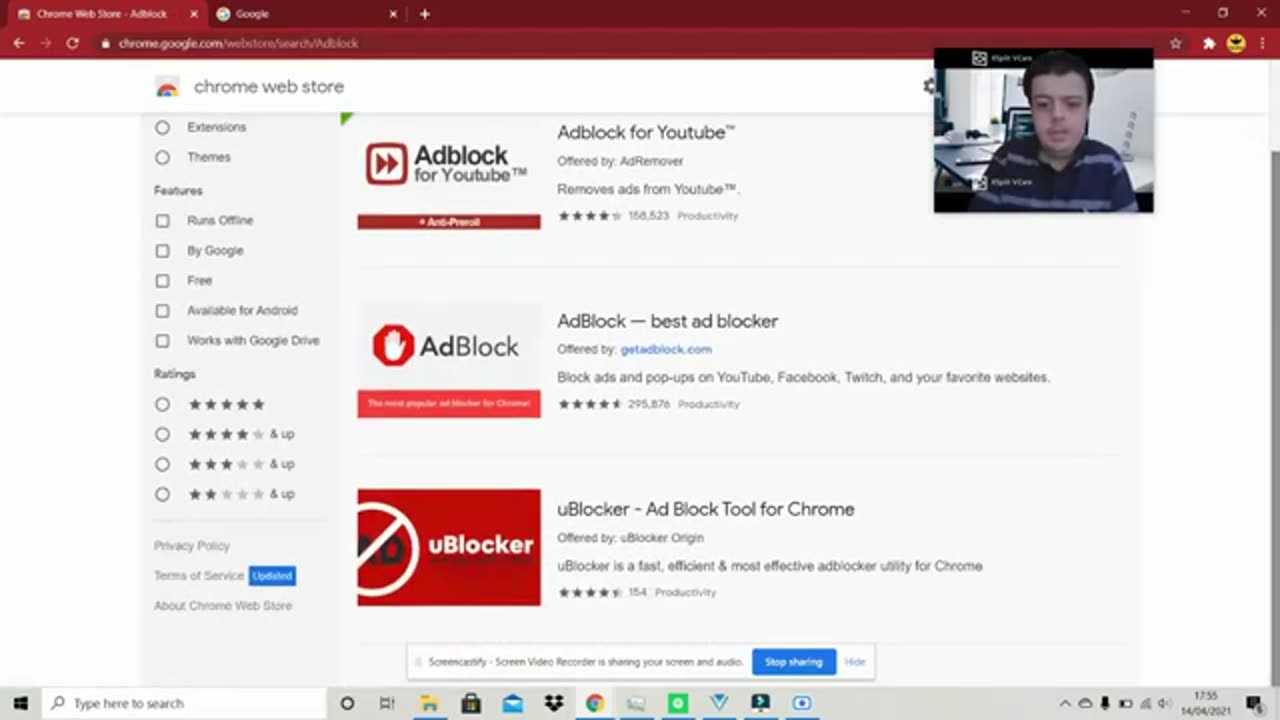Open the Chrome extensions puzzle icon
The height and width of the screenshot is (720, 1280).
pyautogui.click(x=1208, y=43)
